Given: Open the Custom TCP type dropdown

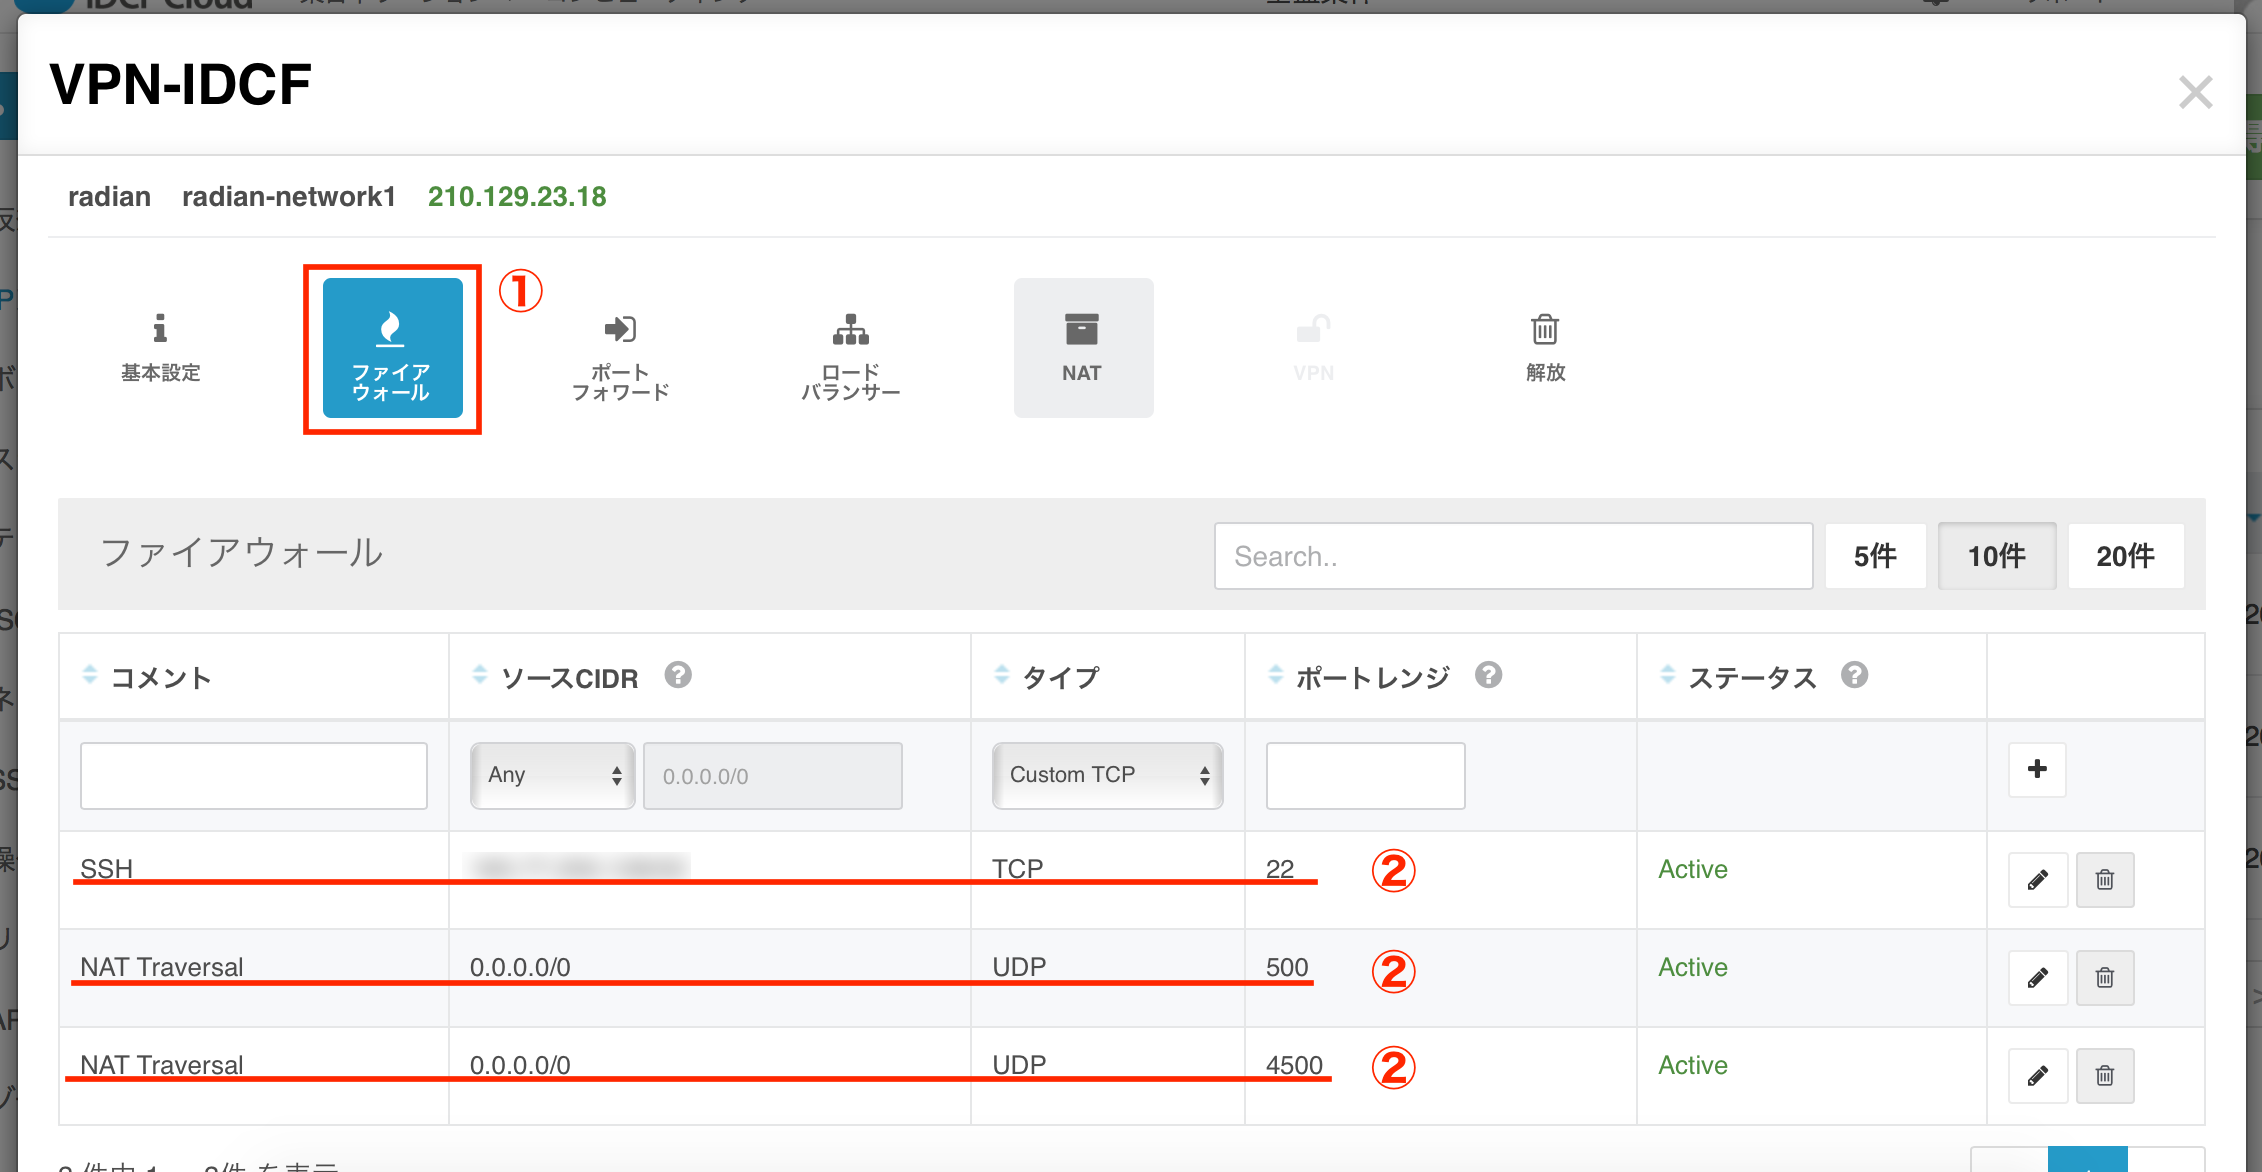Looking at the screenshot, I should coord(1107,775).
